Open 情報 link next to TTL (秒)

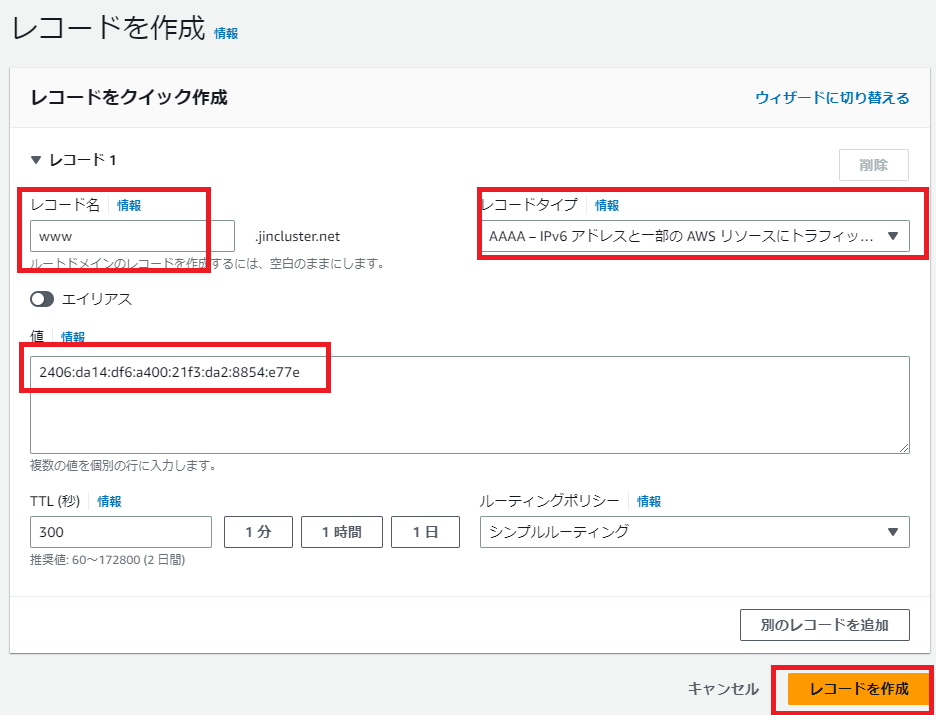pyautogui.click(x=109, y=501)
